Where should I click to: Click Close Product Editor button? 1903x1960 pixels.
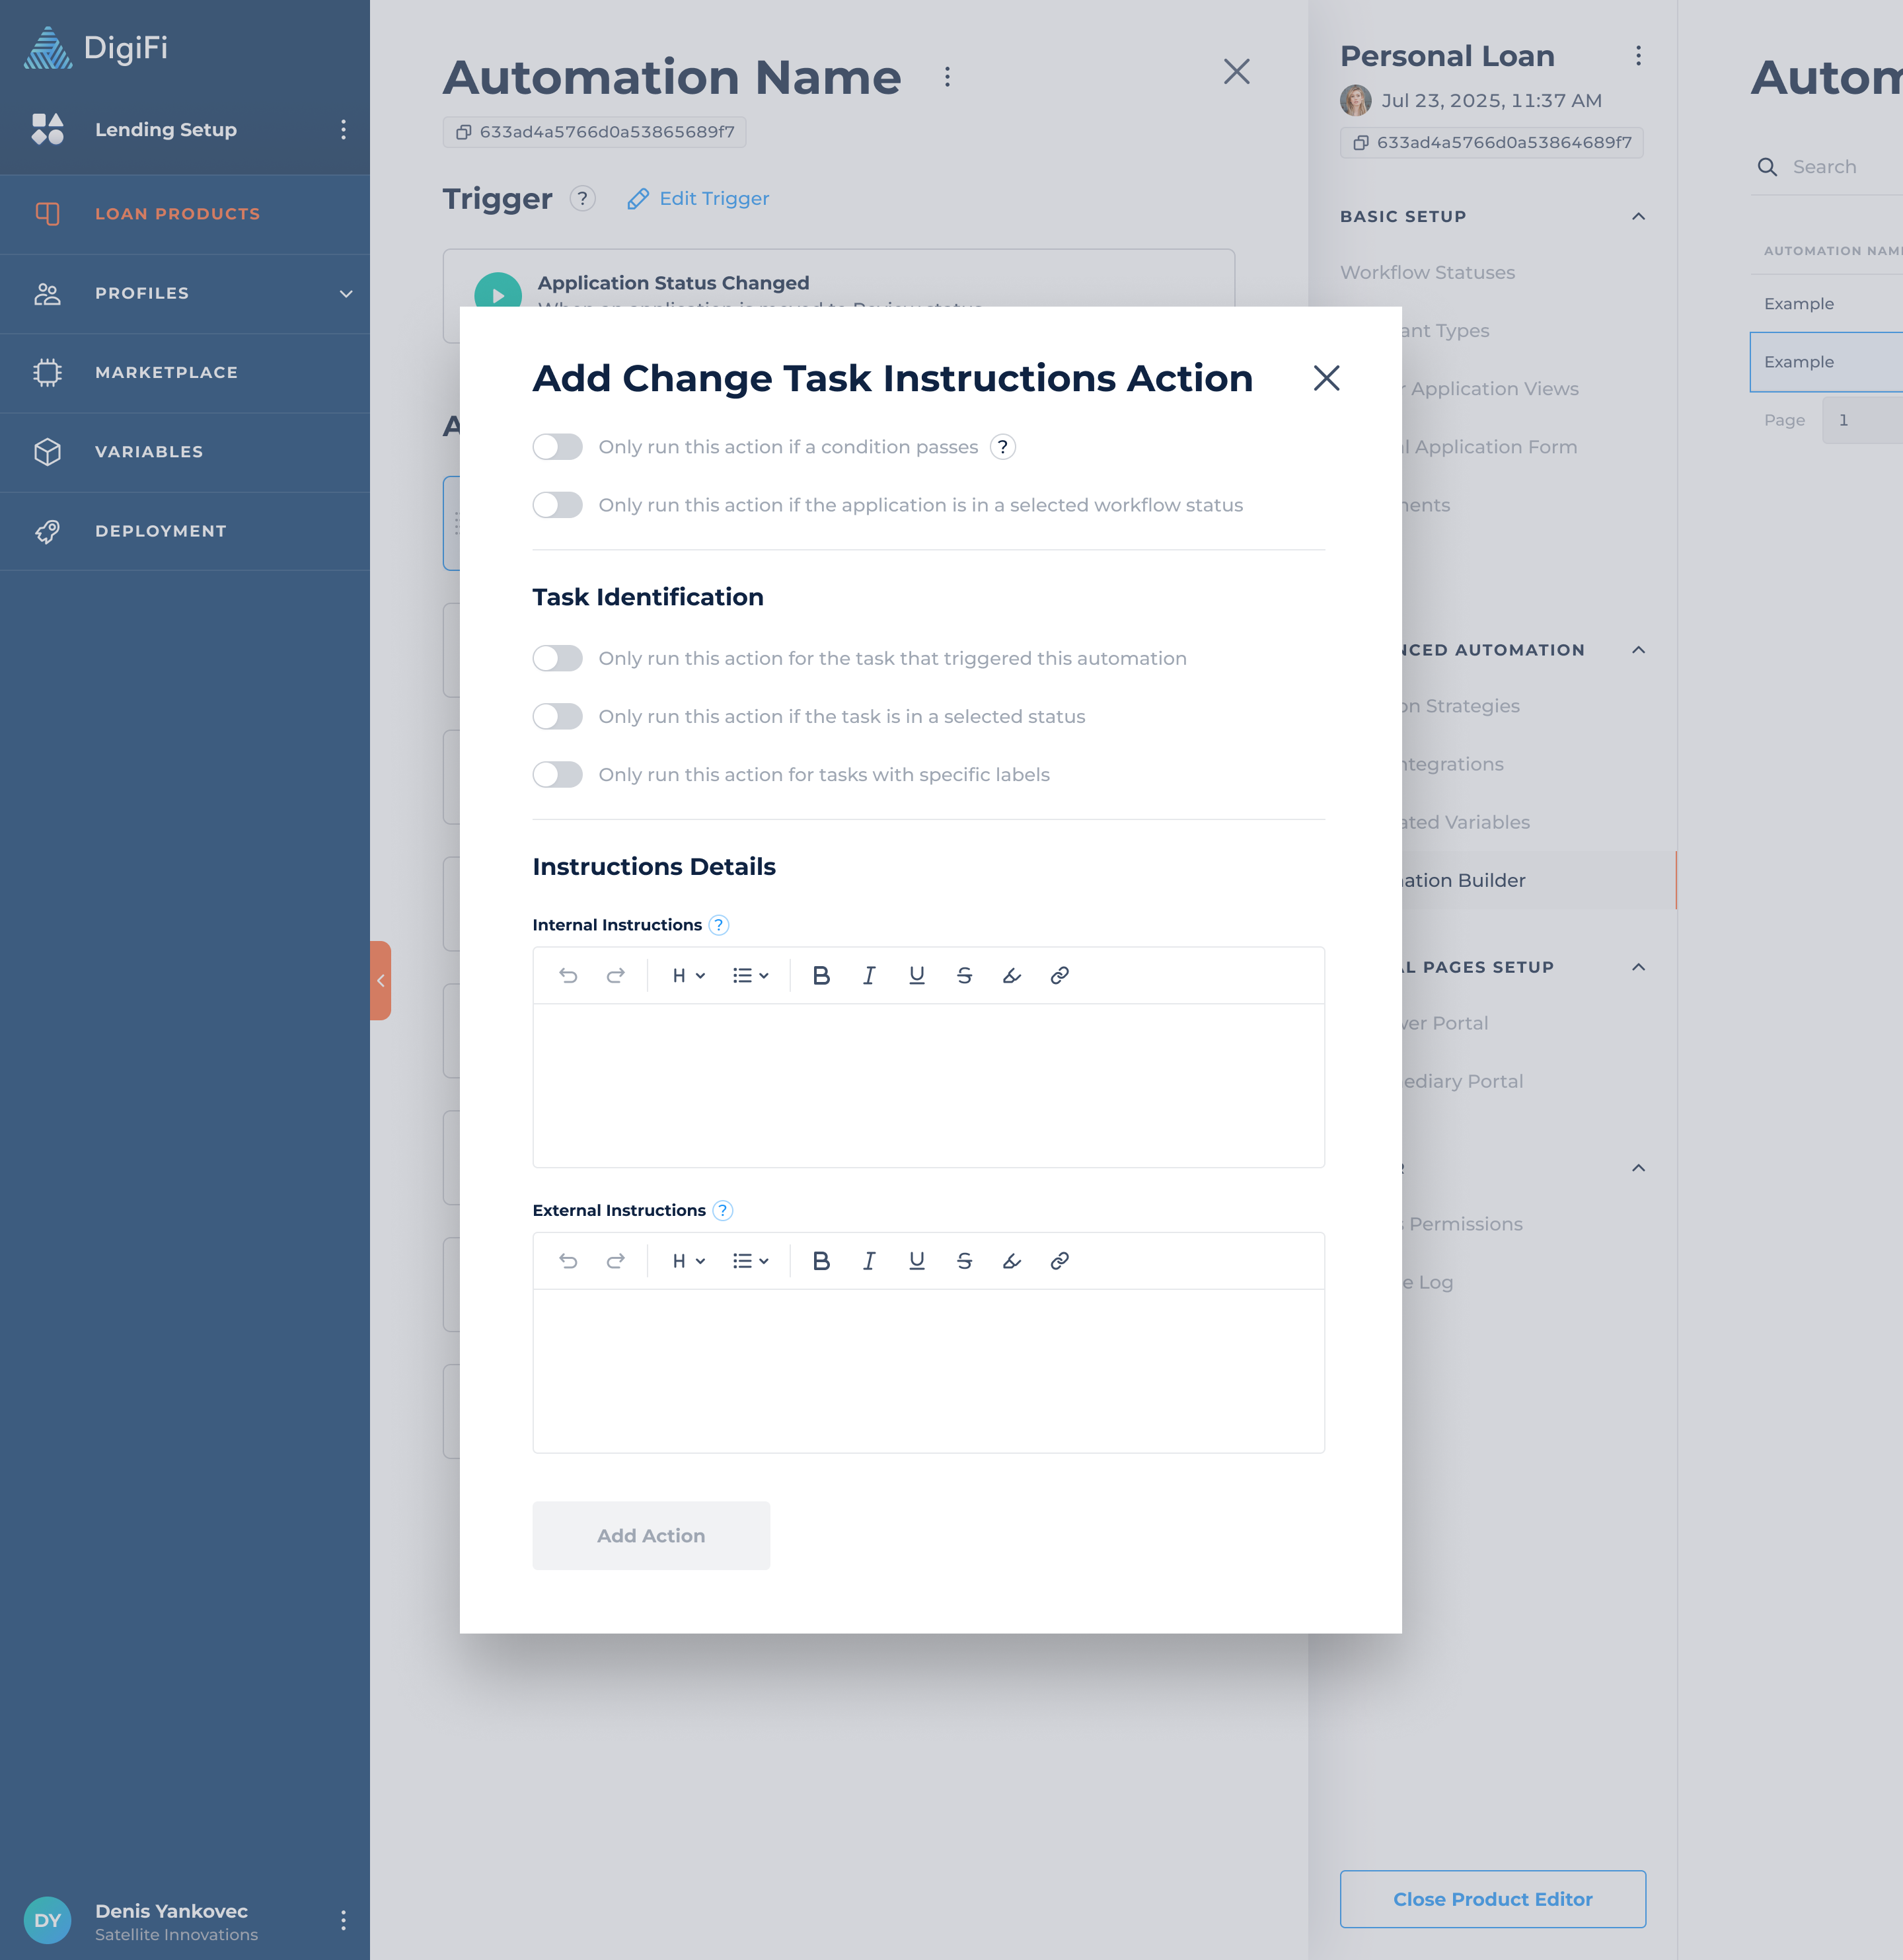[x=1492, y=1899]
